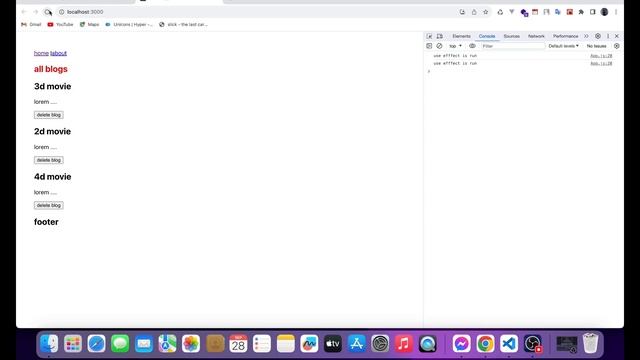
Task: Open the home link
Action: 41,53
